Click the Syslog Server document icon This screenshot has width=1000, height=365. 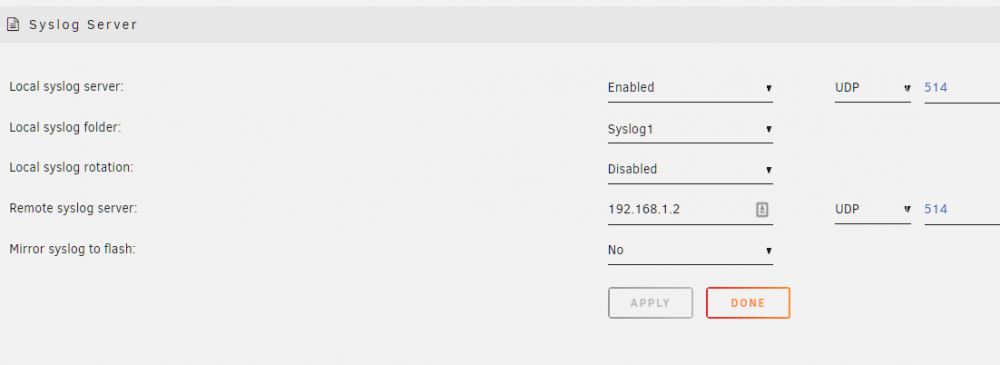pos(13,25)
